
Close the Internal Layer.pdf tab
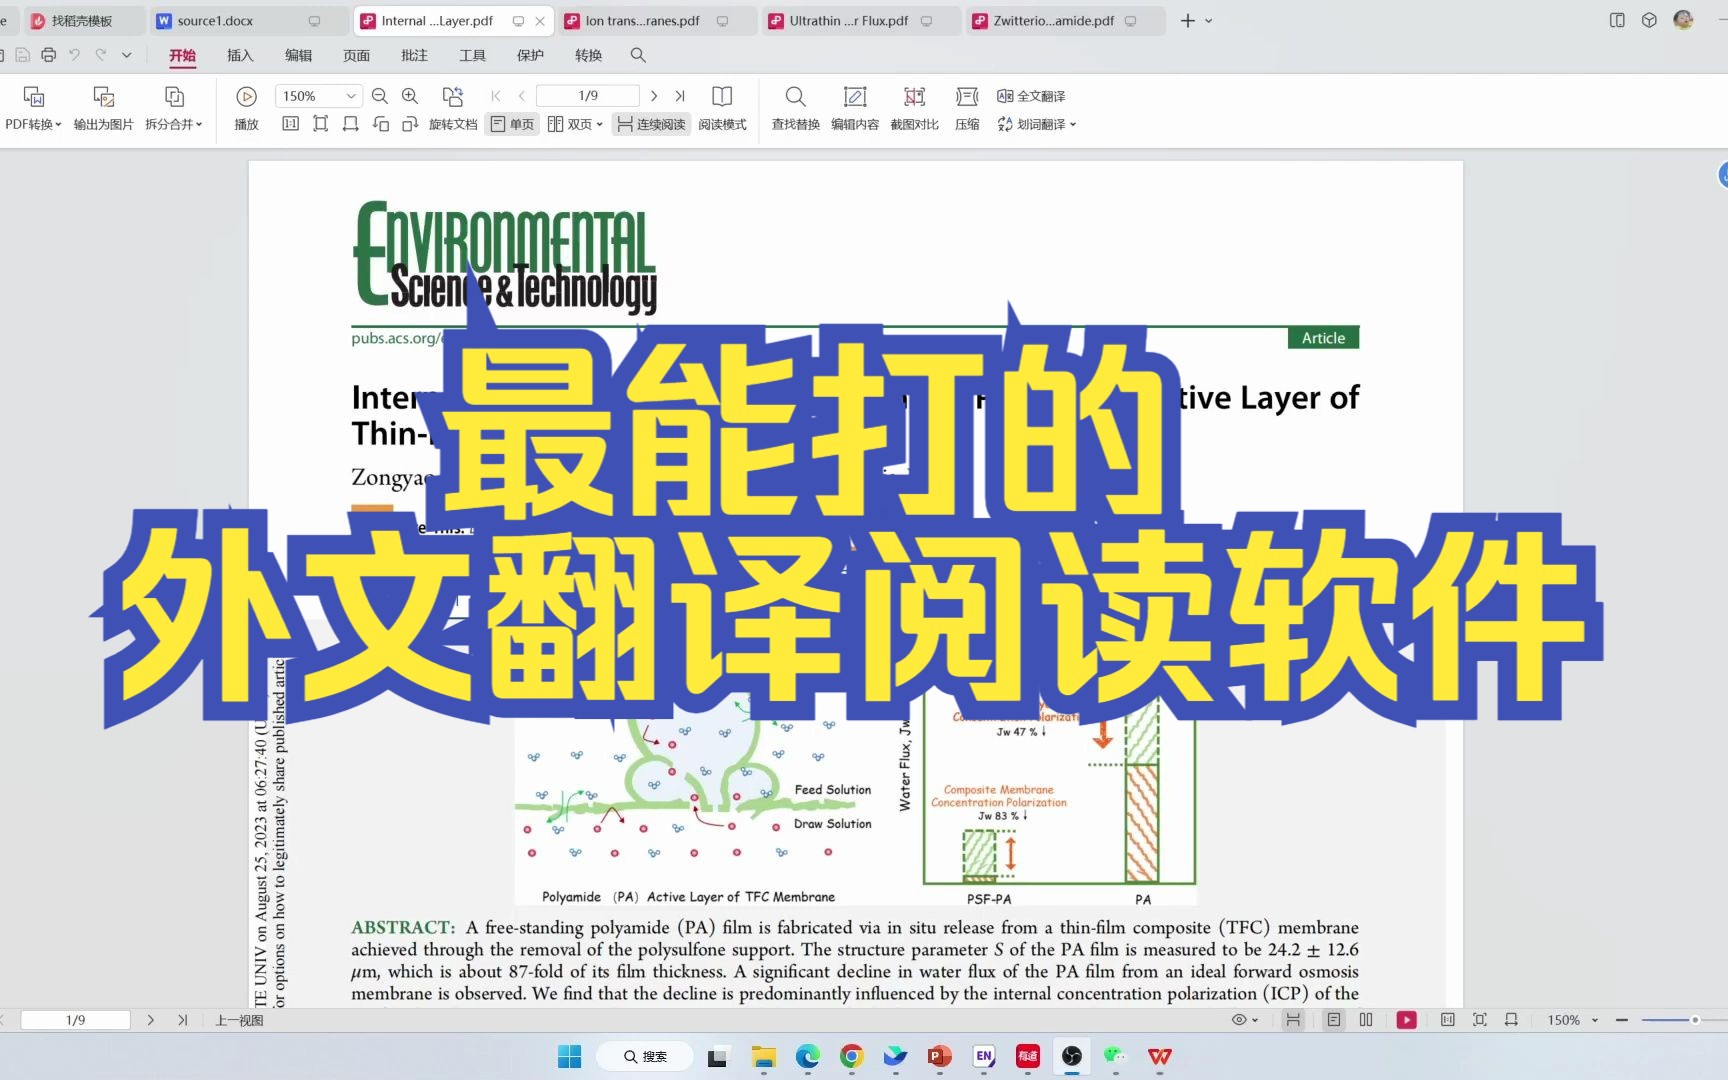point(541,21)
